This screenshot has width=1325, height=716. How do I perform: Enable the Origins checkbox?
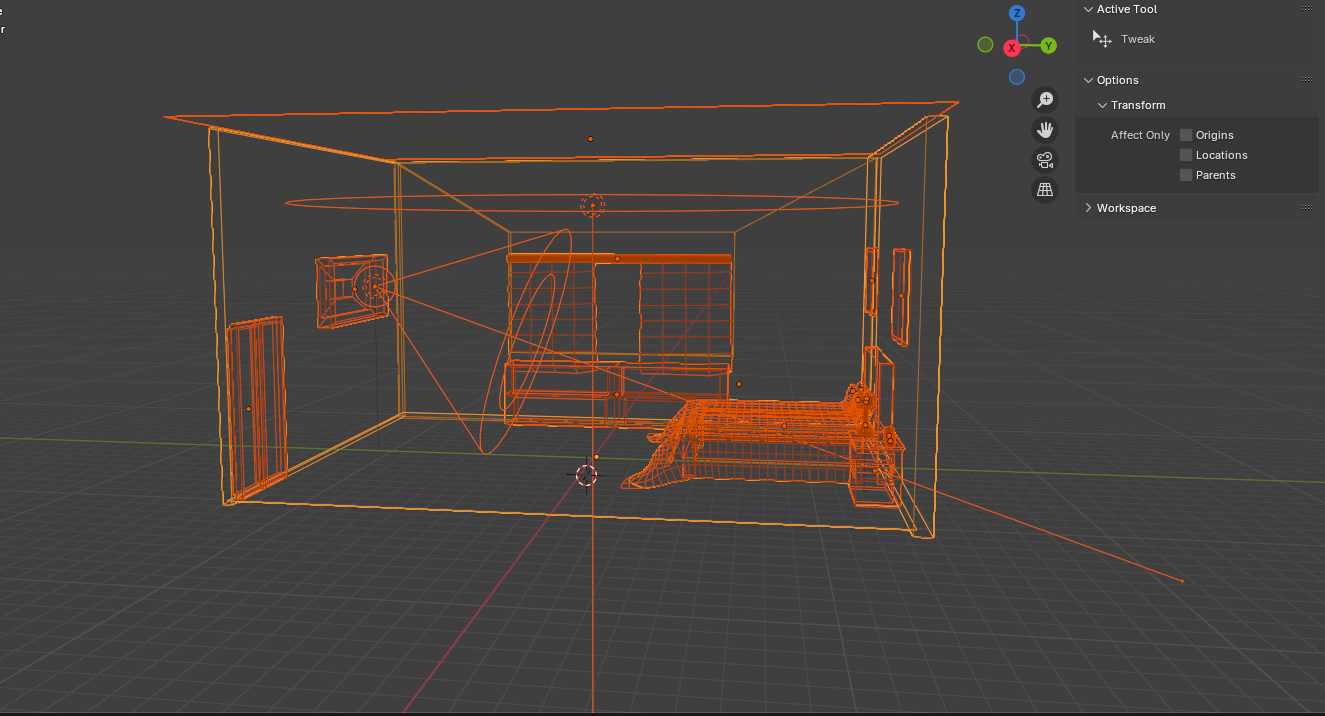[x=1186, y=135]
